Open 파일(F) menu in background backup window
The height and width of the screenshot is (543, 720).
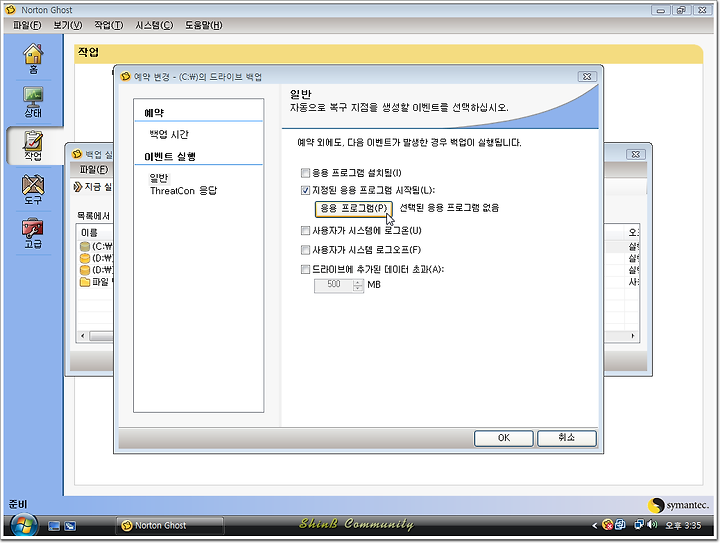click(x=94, y=170)
